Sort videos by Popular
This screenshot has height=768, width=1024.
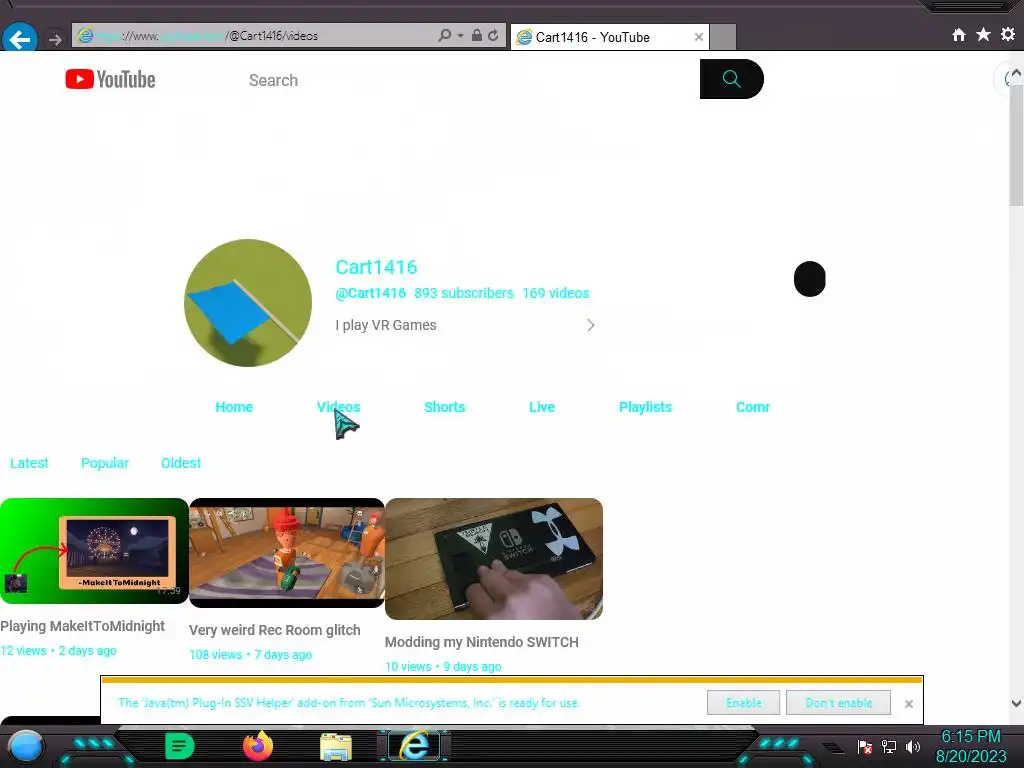(105, 463)
